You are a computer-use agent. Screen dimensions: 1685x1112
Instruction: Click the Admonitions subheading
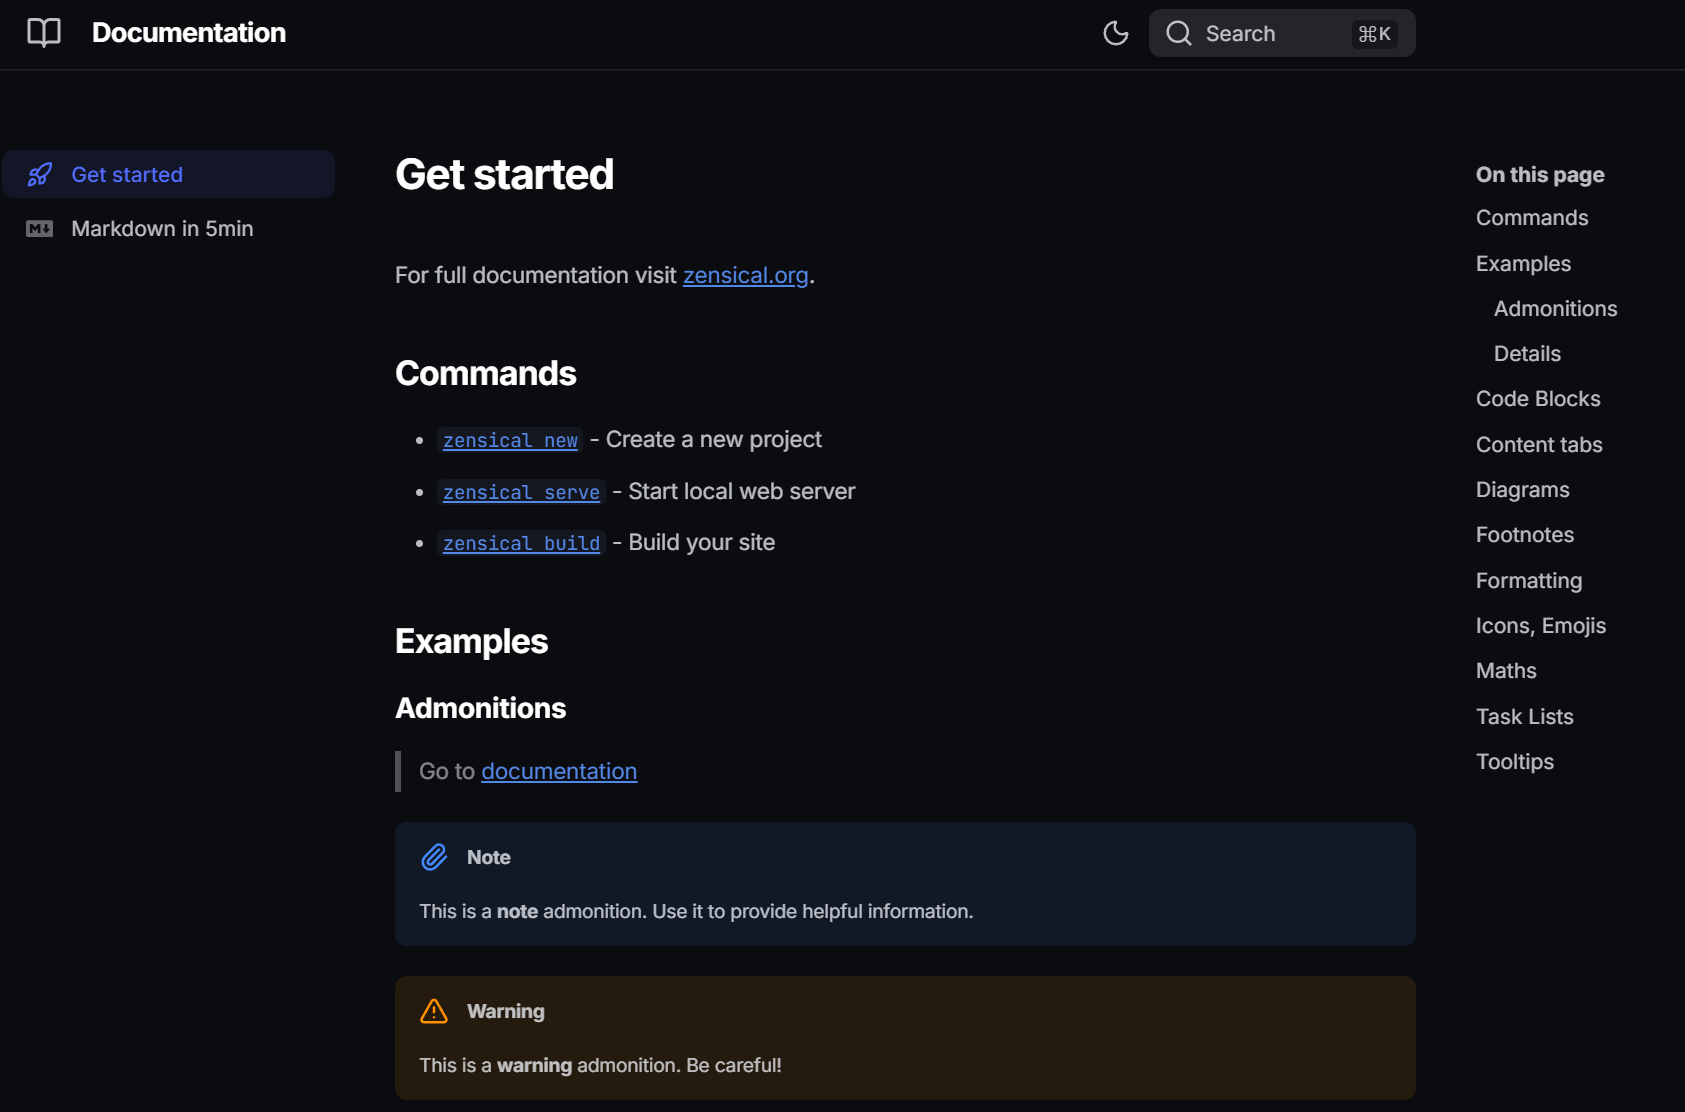[x=480, y=708]
